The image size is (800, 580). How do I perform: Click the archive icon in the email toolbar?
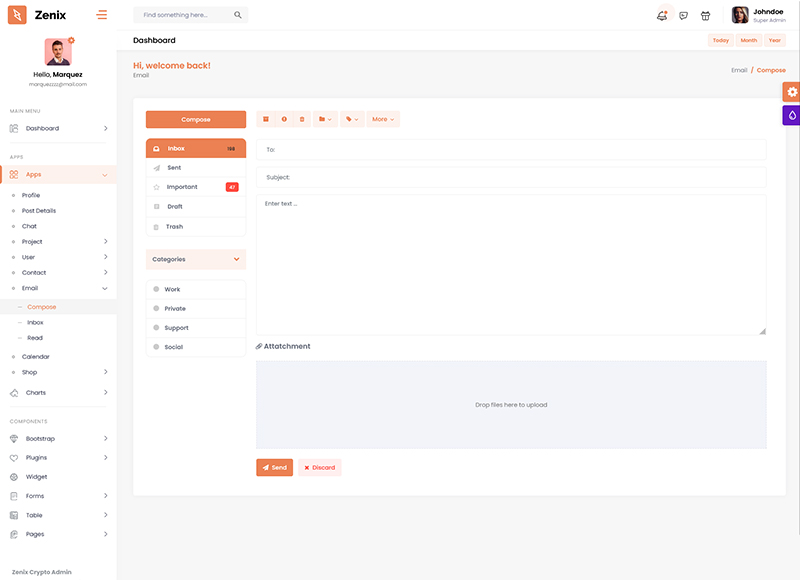click(x=266, y=119)
